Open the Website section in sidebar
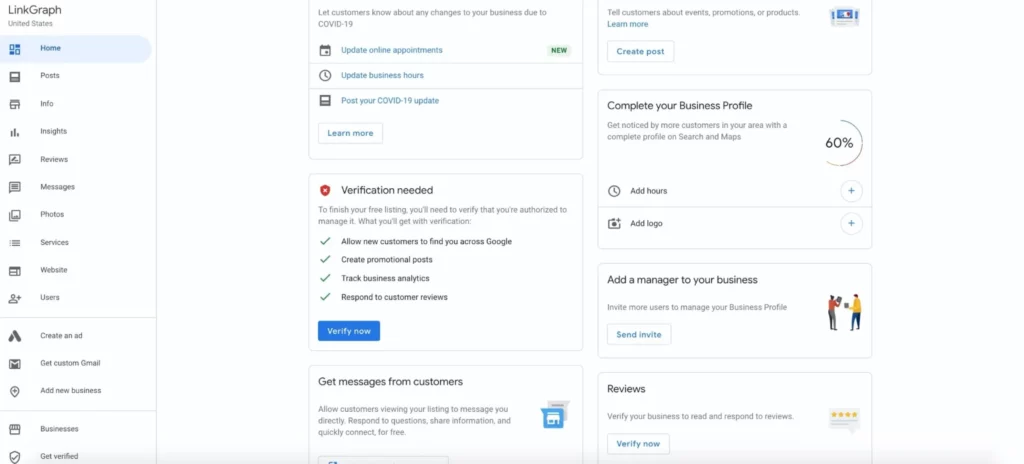 coord(54,270)
